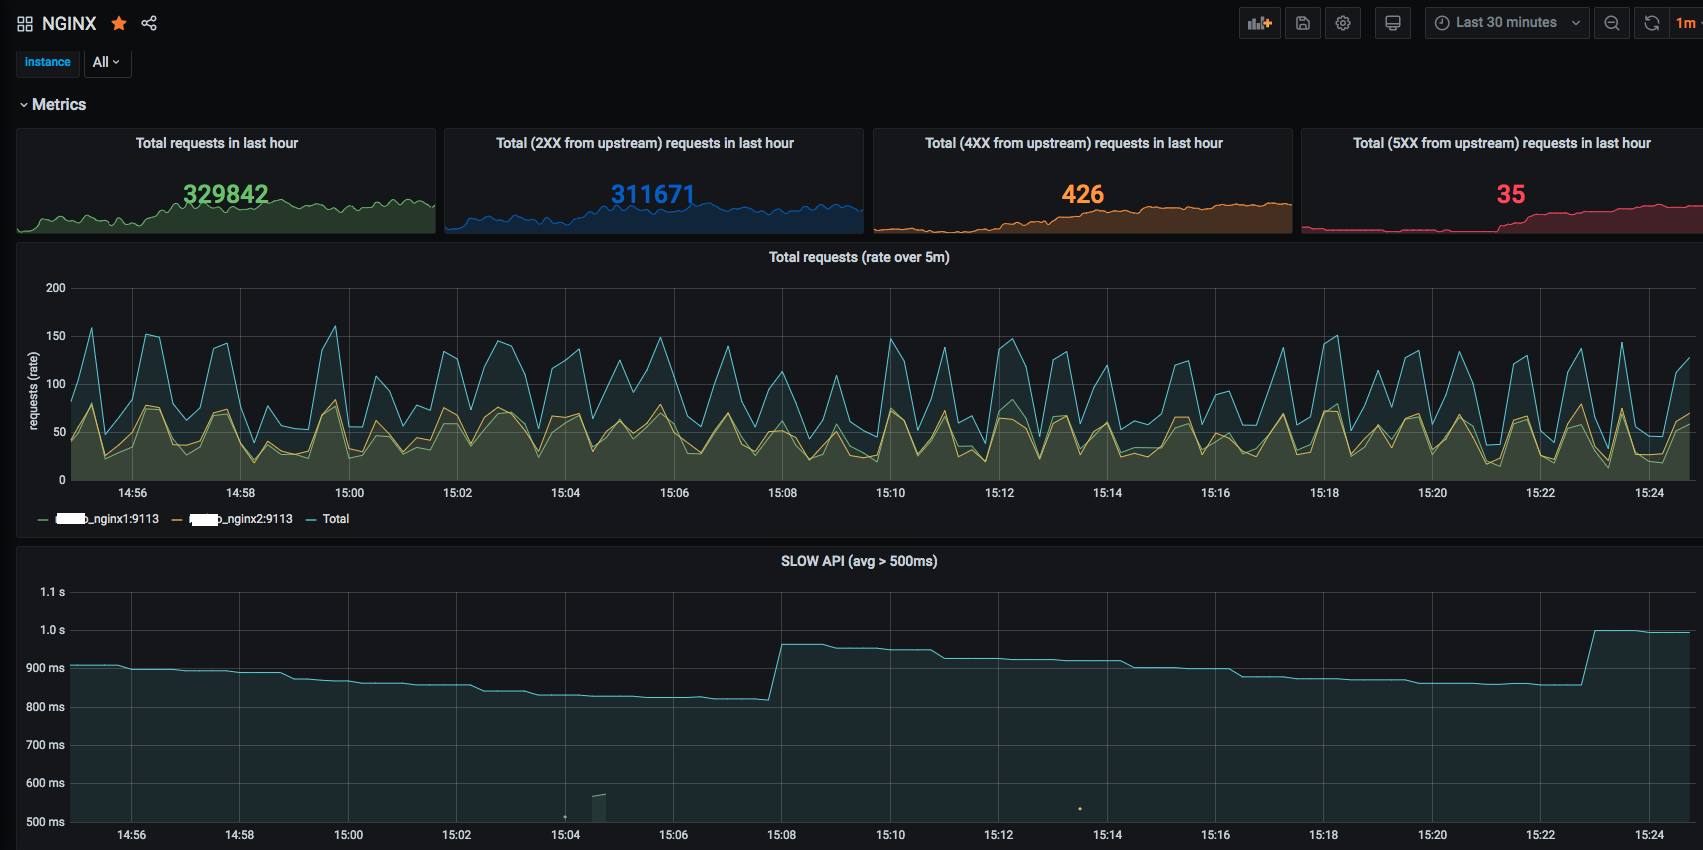Open the SLOW API panel title menu

coord(859,561)
